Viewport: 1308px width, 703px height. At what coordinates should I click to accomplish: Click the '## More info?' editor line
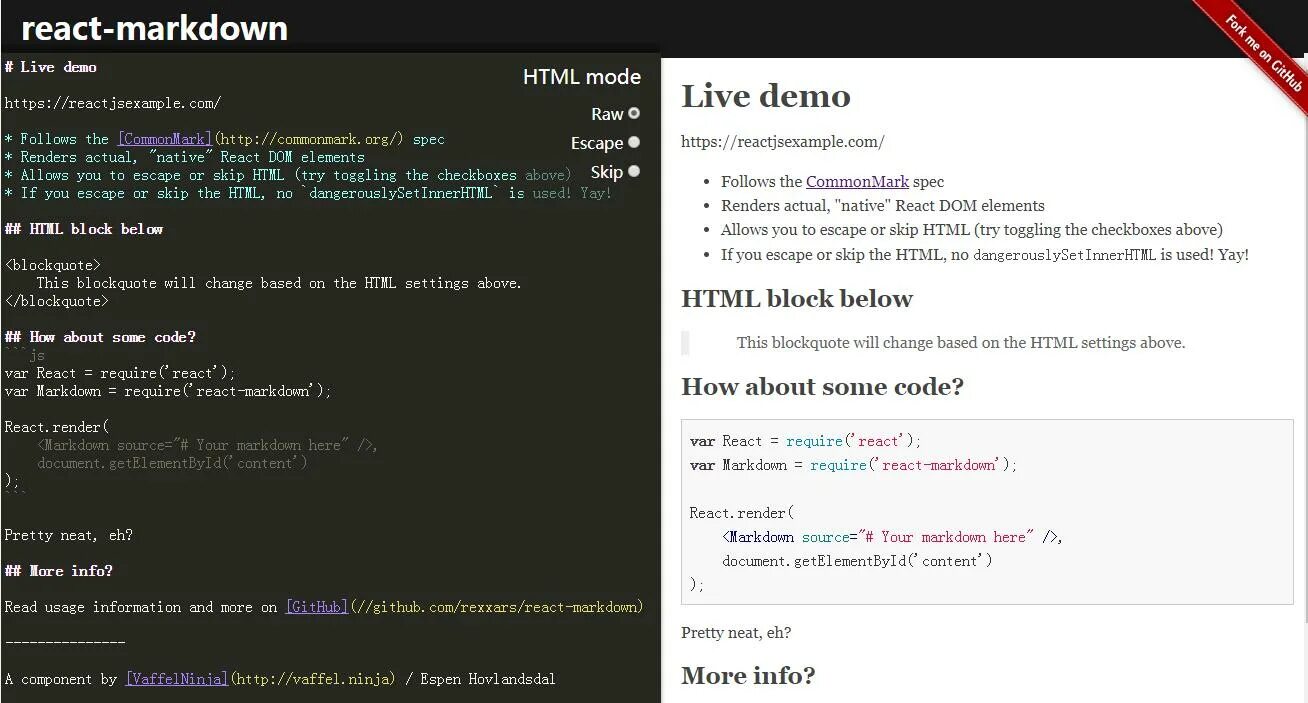click(x=59, y=571)
